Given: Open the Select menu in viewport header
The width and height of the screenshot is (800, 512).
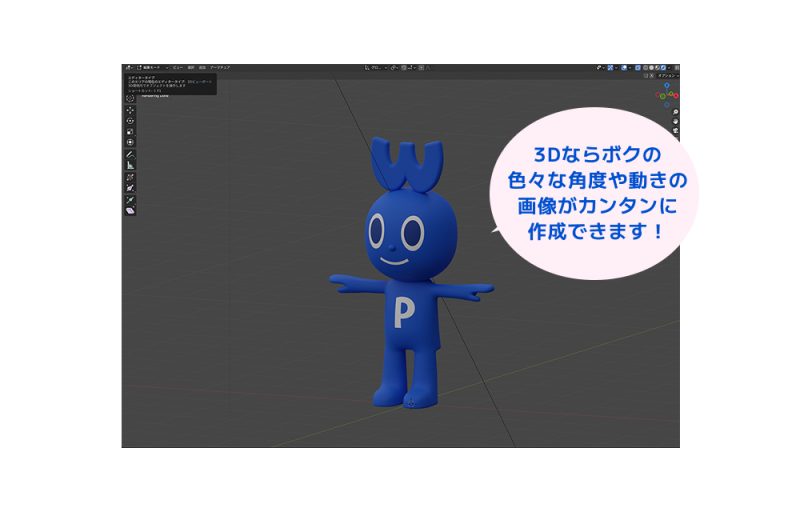Looking at the screenshot, I should tap(190, 68).
